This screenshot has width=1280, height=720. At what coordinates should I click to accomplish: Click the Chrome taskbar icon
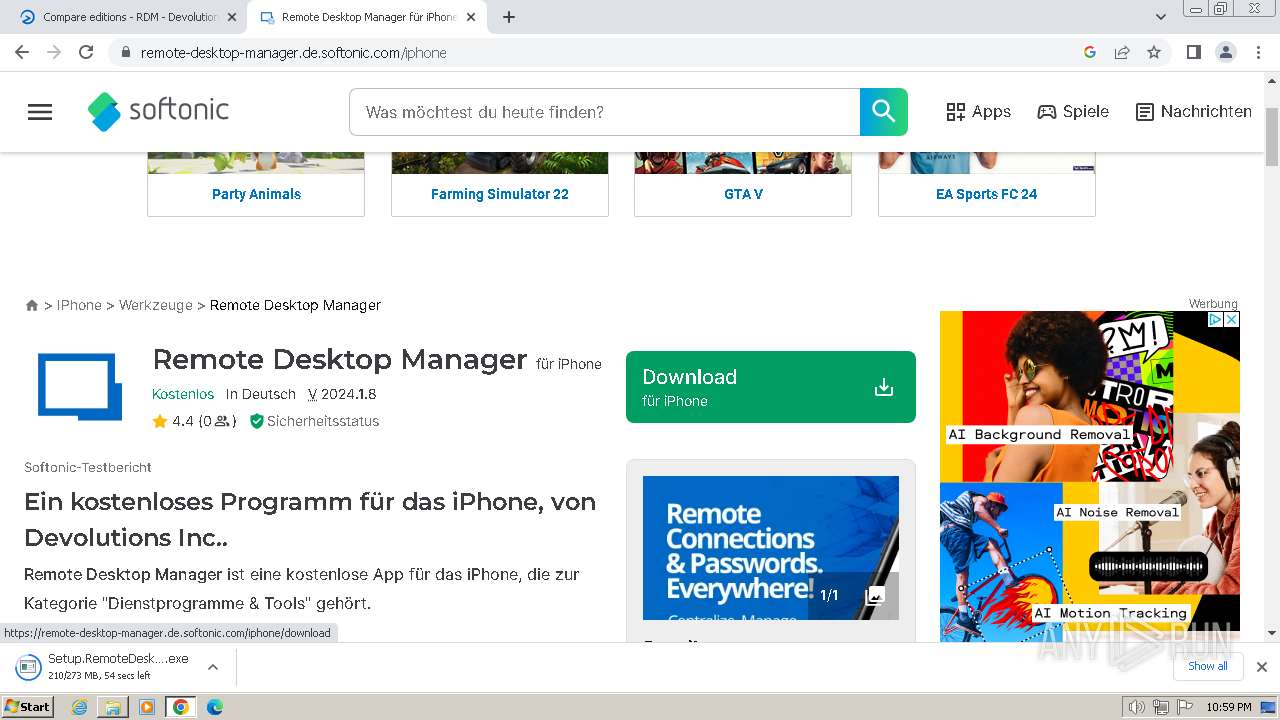180,707
